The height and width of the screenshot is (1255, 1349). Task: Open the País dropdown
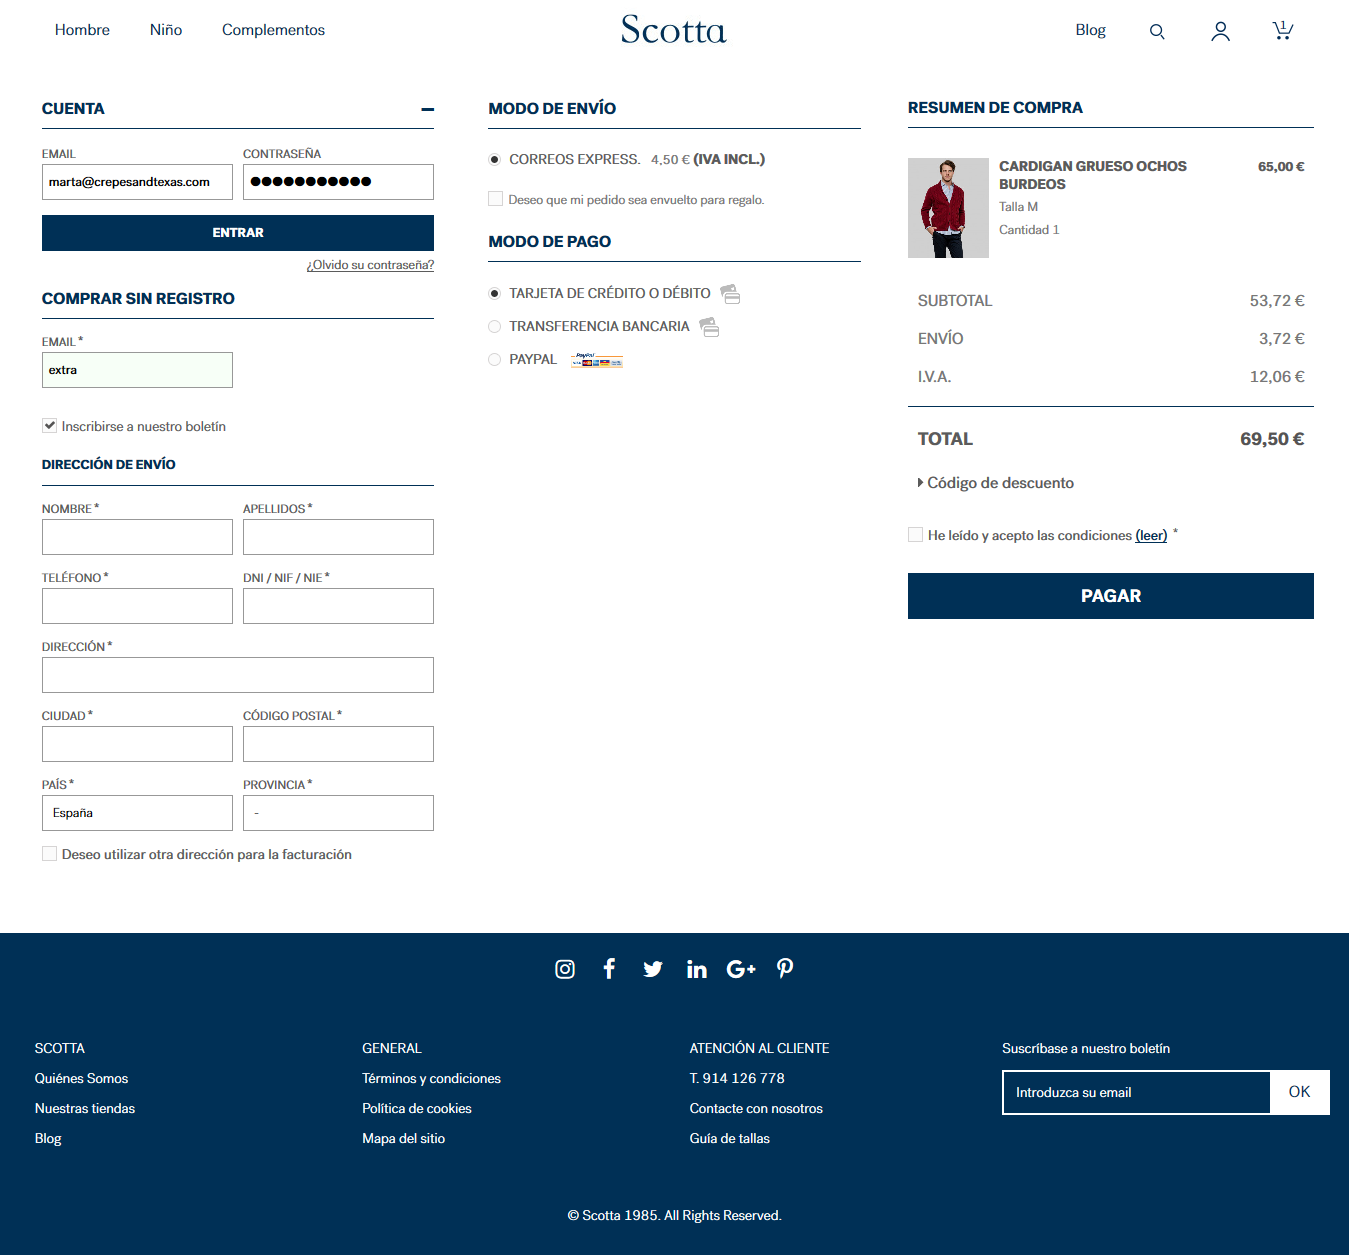(137, 813)
